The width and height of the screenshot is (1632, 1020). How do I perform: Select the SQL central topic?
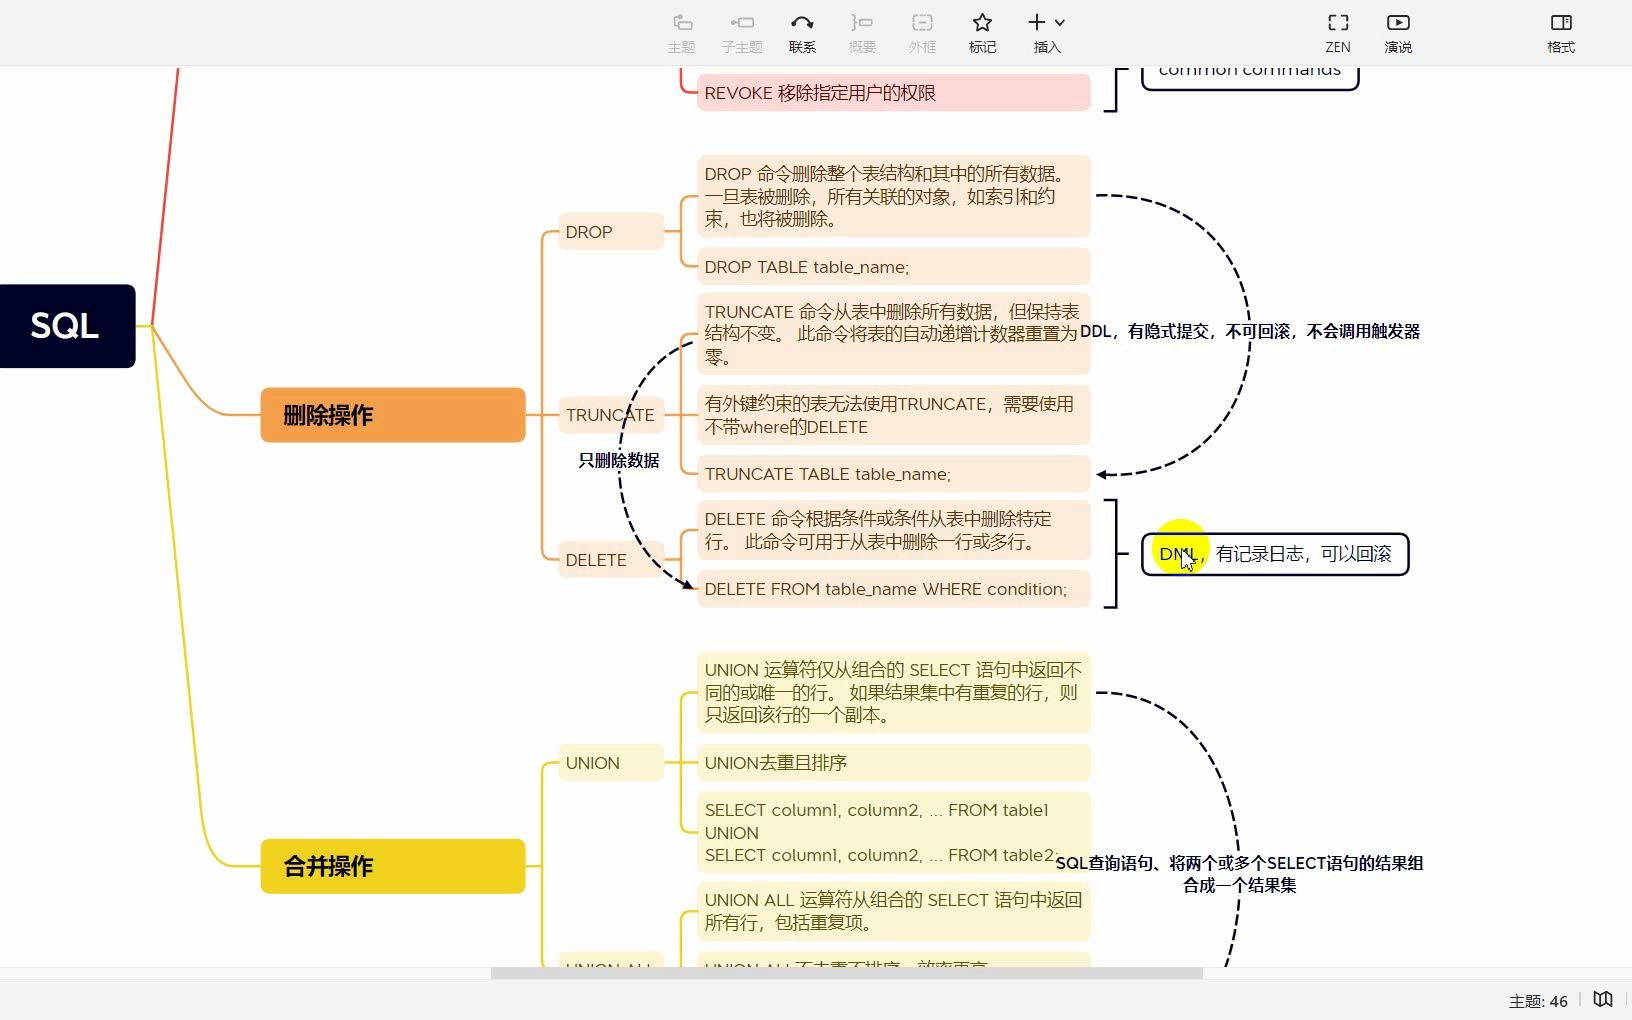[66, 326]
